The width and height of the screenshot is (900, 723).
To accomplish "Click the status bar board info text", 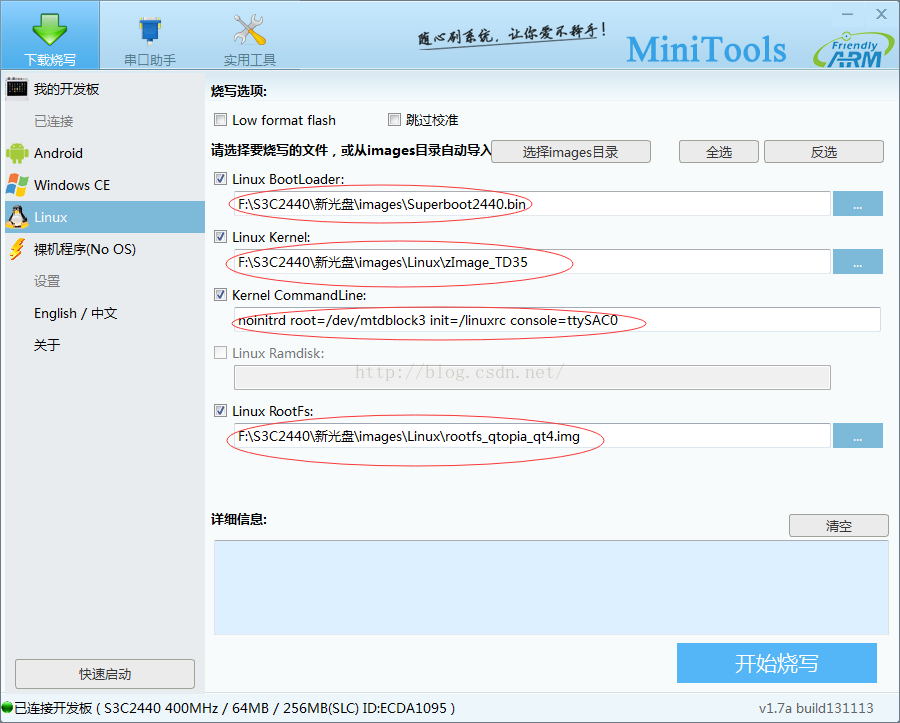I will coord(234,708).
